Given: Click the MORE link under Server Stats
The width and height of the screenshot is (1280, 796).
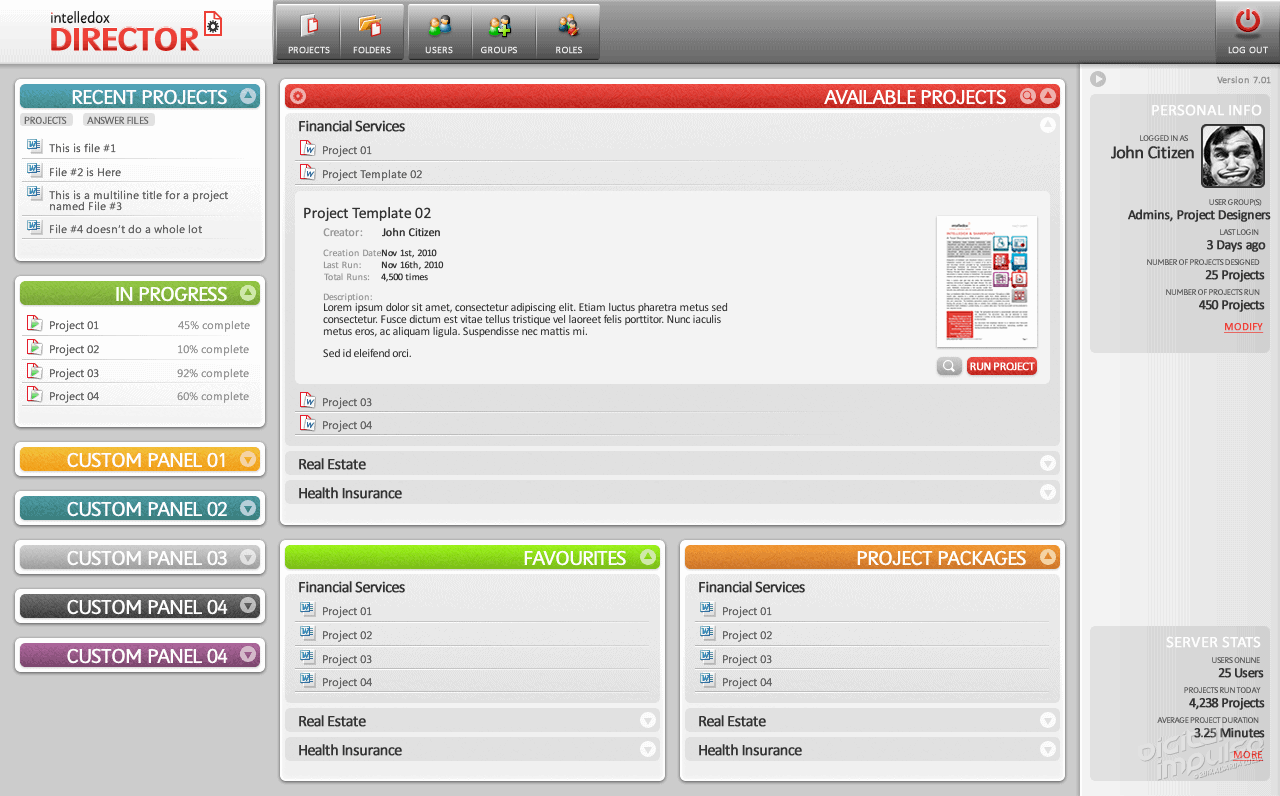Looking at the screenshot, I should pos(1247,755).
